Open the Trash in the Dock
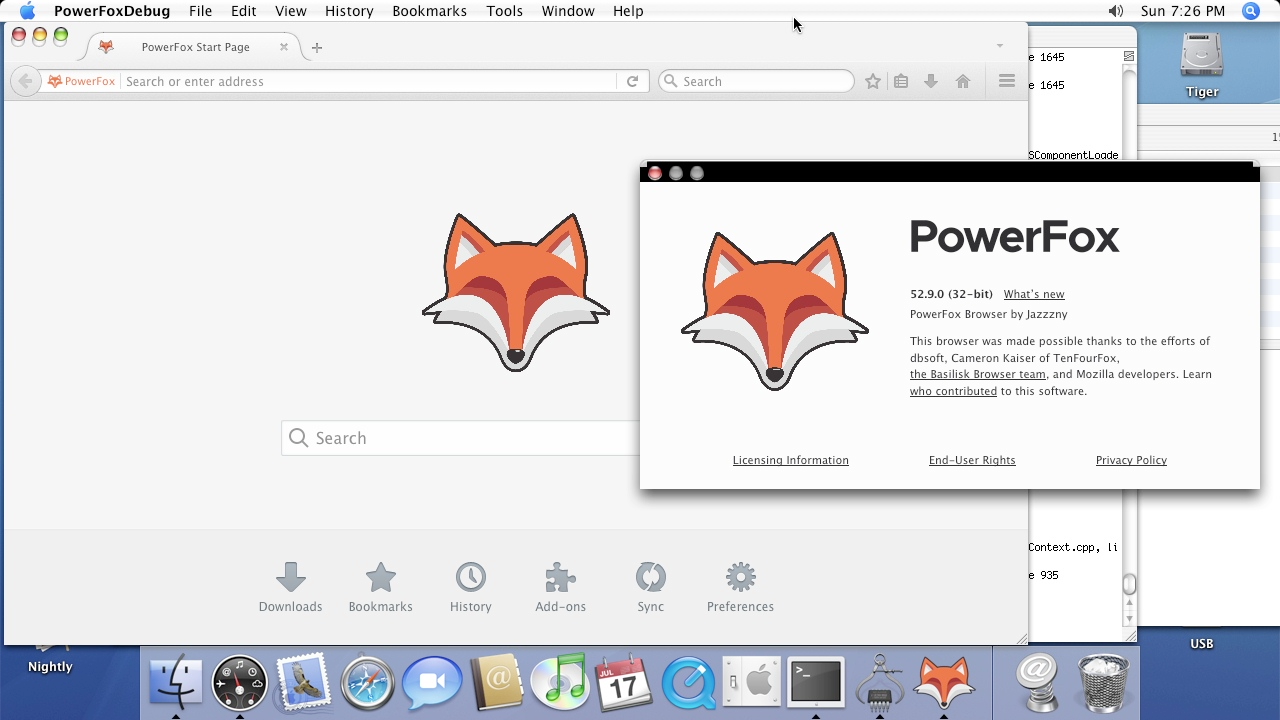Image resolution: width=1280 pixels, height=720 pixels. [1103, 682]
